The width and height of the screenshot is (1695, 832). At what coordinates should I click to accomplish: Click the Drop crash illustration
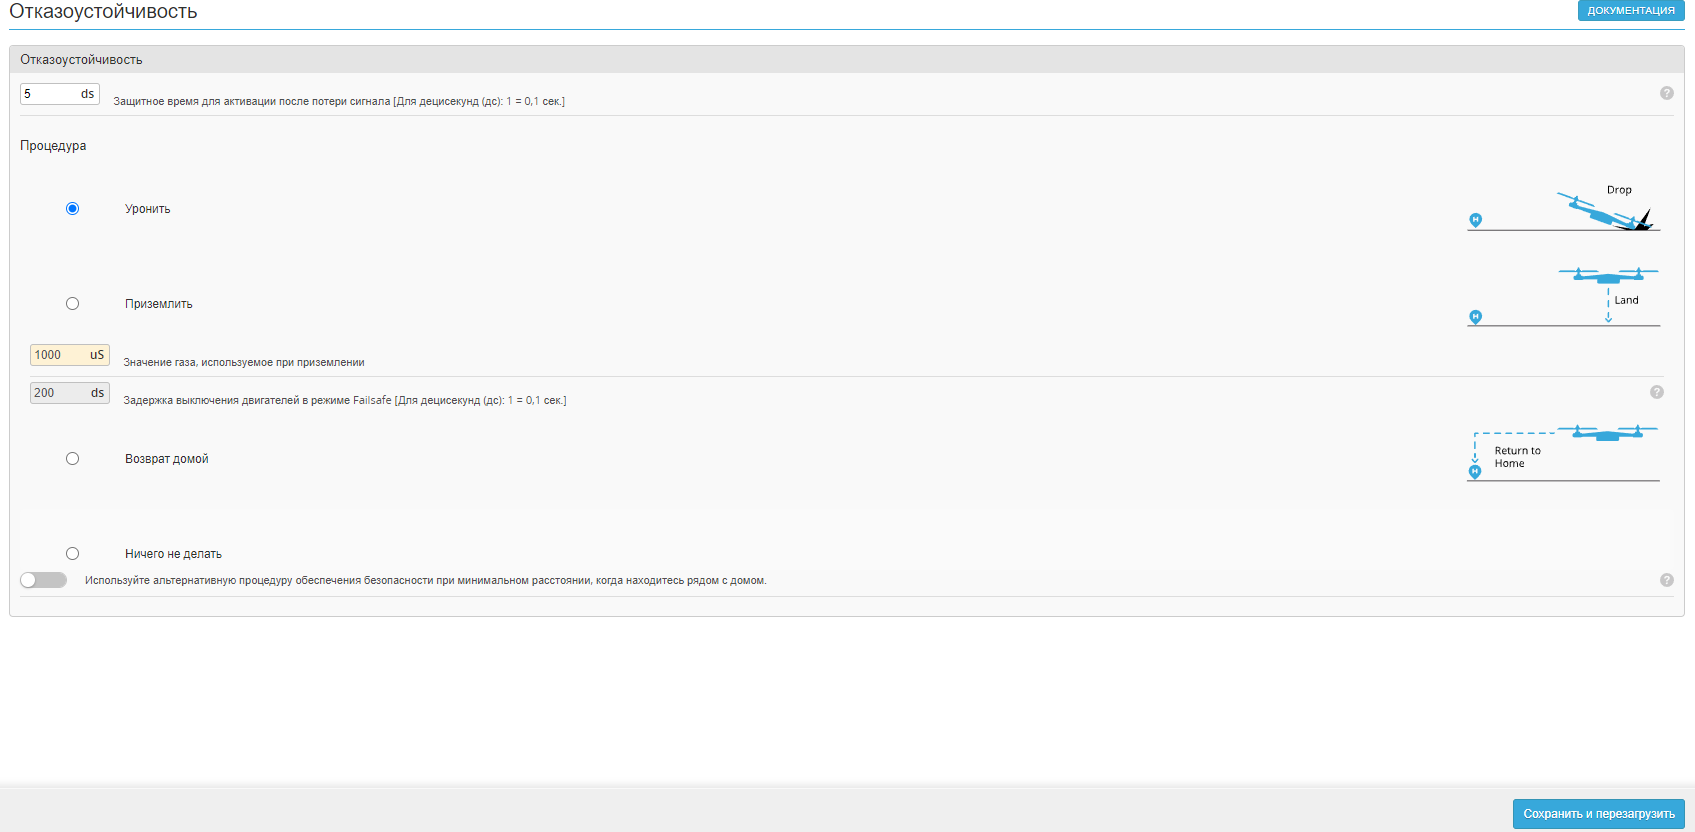click(x=1563, y=209)
